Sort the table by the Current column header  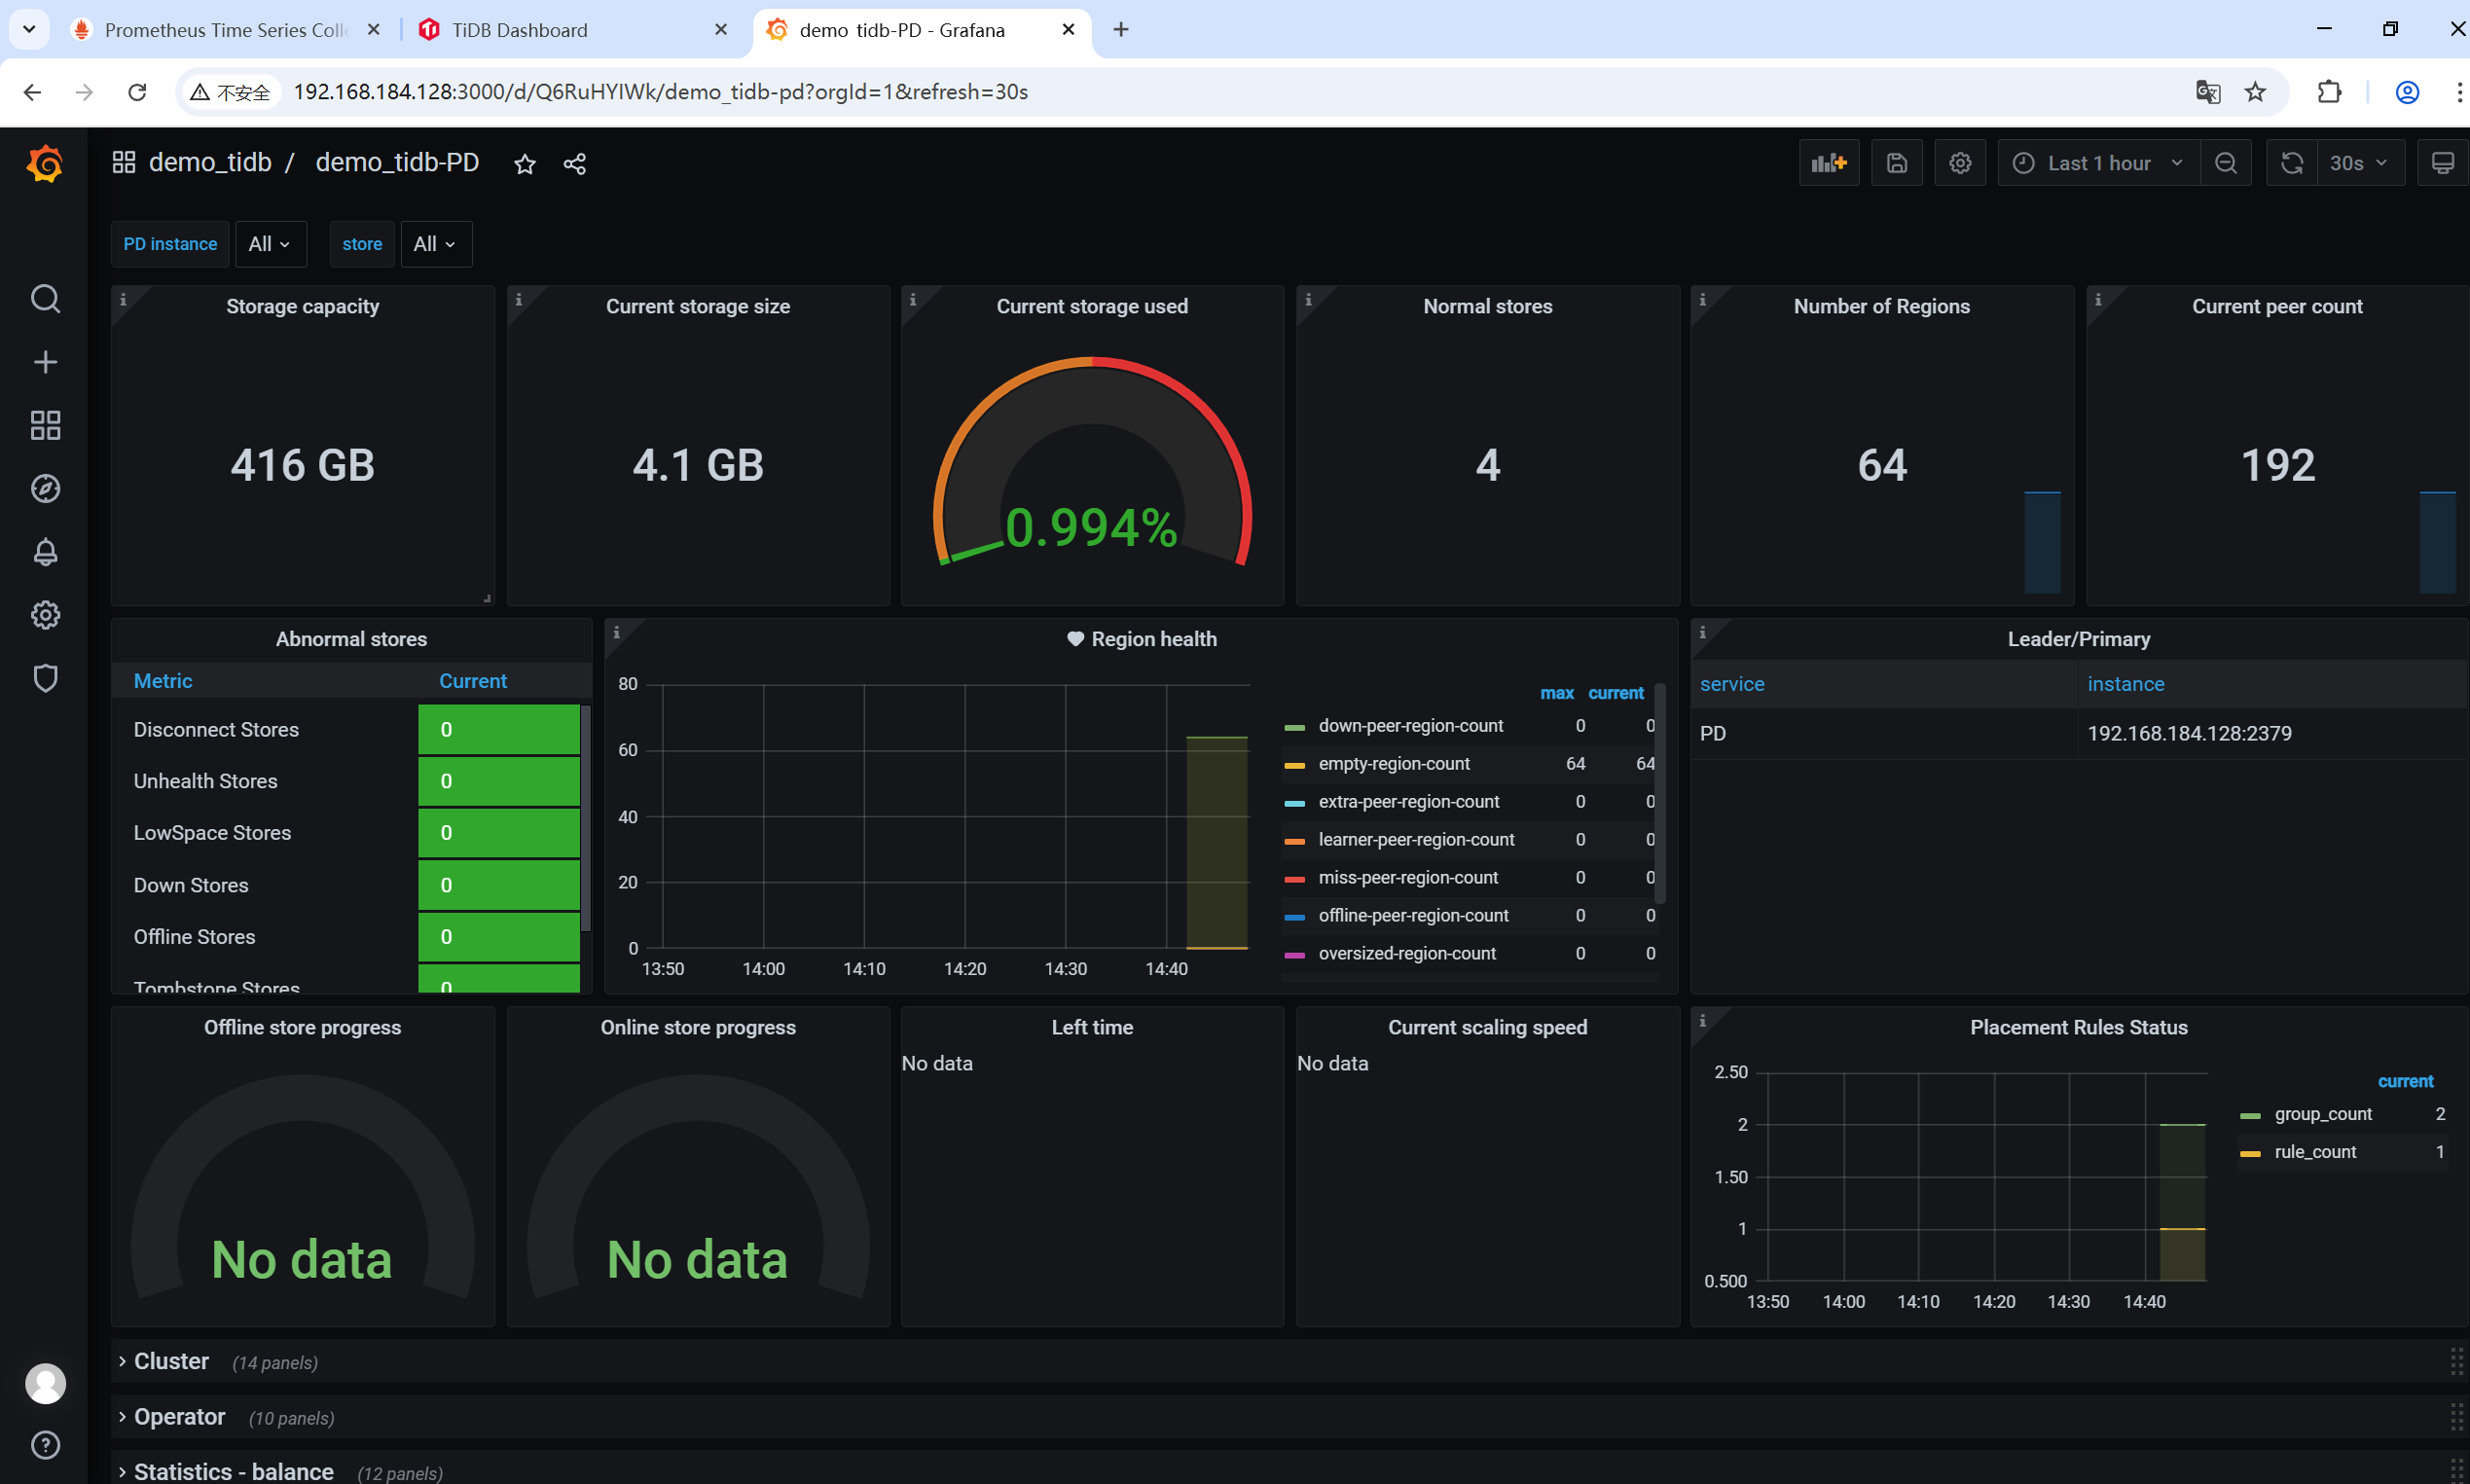point(472,681)
